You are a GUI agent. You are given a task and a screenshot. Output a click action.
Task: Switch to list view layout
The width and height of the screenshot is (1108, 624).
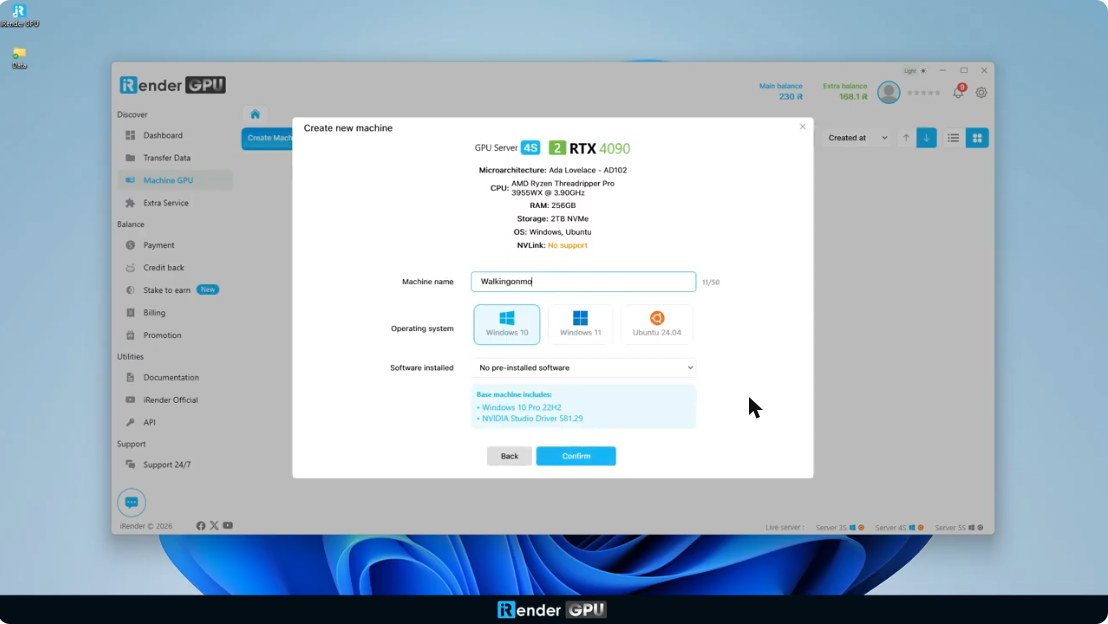pos(953,138)
